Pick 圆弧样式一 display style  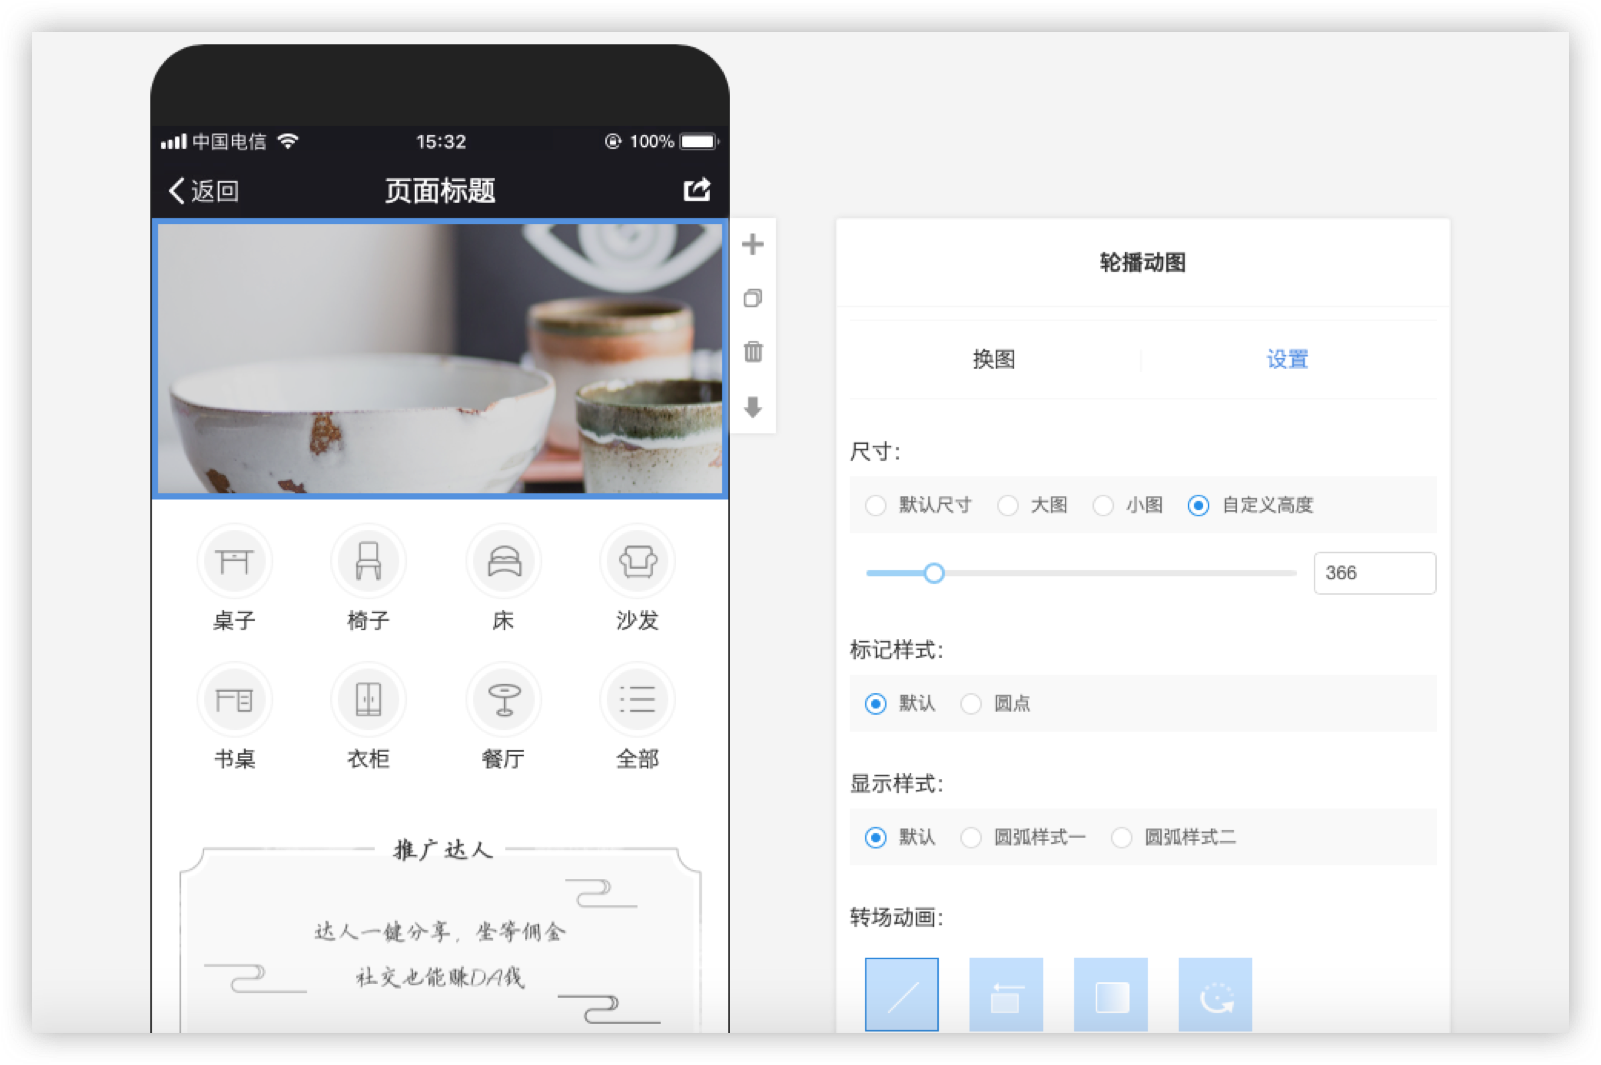[971, 837]
